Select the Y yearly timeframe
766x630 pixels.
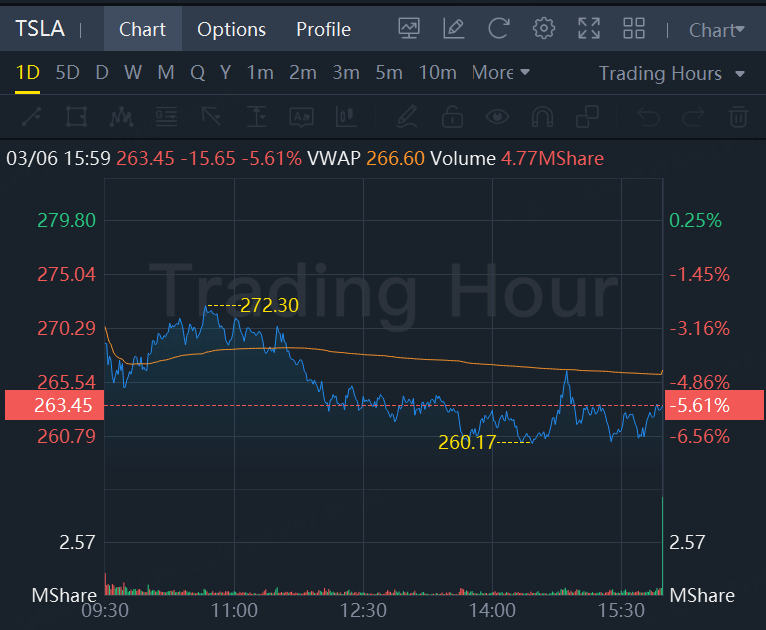tap(225, 72)
